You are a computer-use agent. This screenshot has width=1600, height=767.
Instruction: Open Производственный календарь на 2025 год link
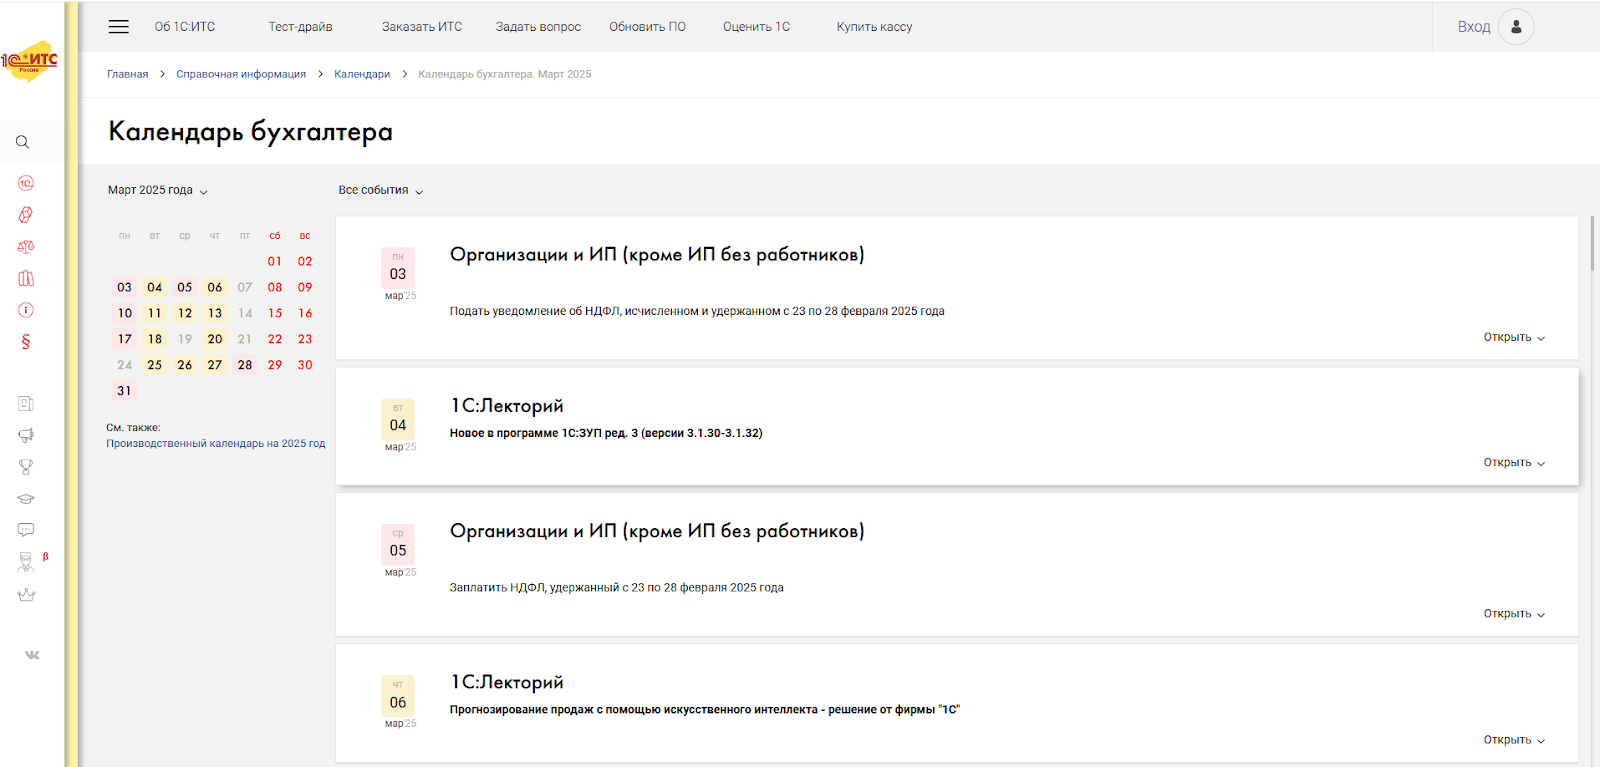point(216,443)
